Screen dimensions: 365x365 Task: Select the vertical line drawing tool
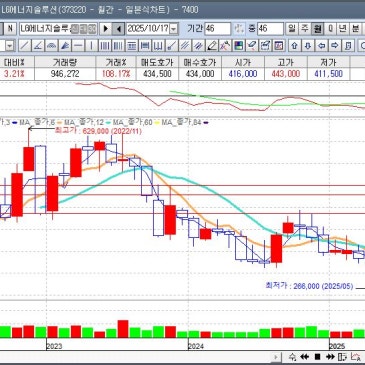coord(91,45)
